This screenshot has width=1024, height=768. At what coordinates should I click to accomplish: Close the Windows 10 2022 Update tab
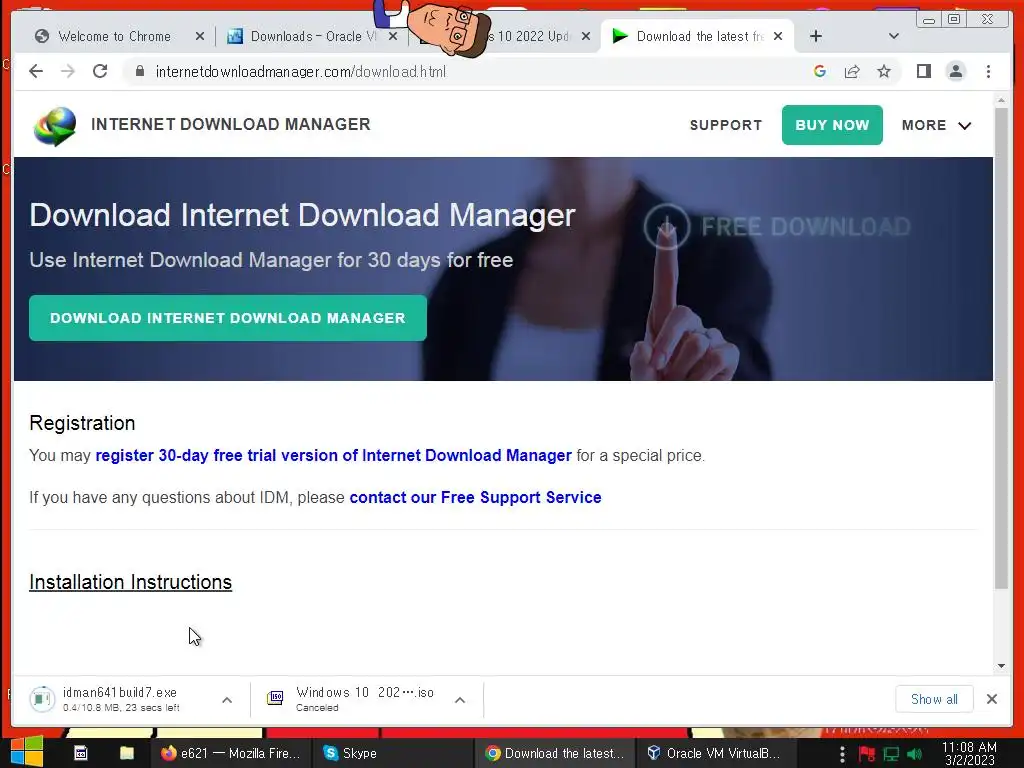(x=586, y=37)
